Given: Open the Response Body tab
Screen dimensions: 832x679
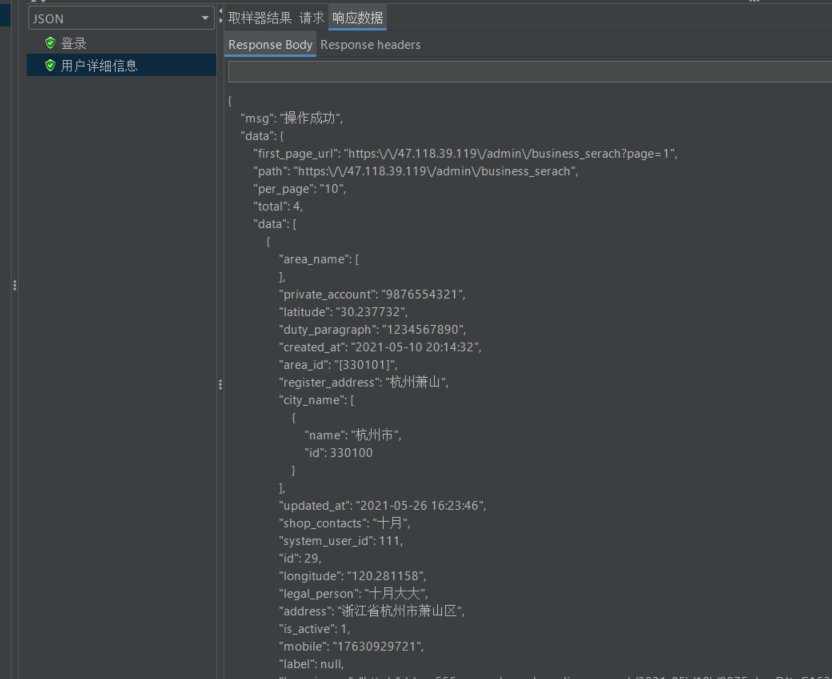Looking at the screenshot, I should coord(270,45).
